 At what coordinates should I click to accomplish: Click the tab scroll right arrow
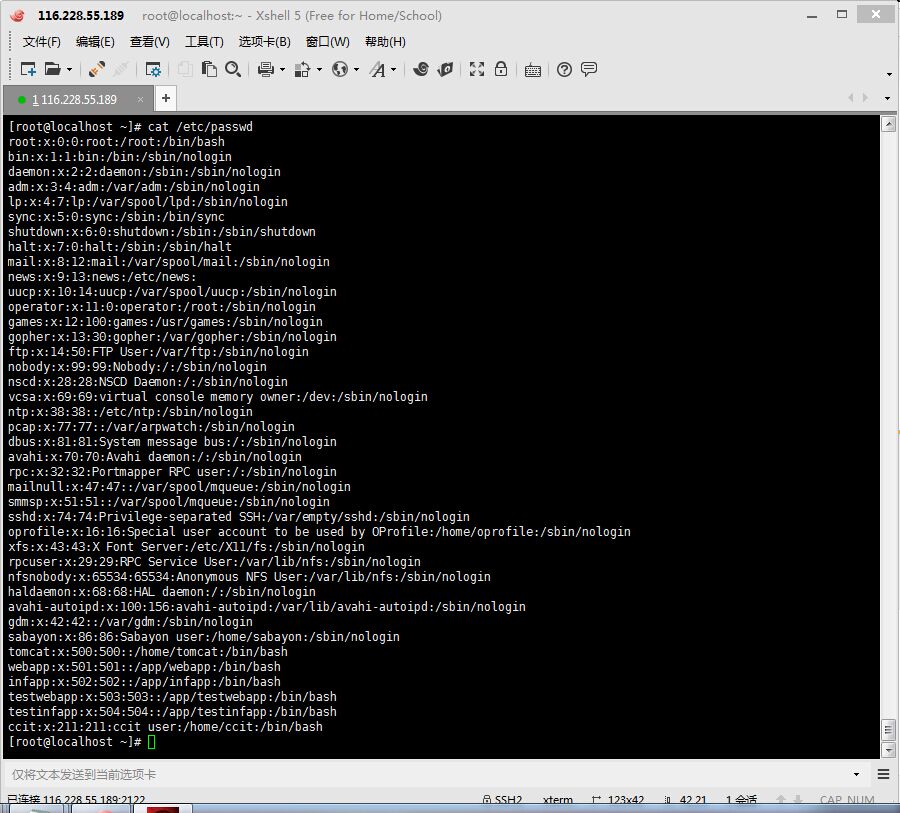[866, 98]
